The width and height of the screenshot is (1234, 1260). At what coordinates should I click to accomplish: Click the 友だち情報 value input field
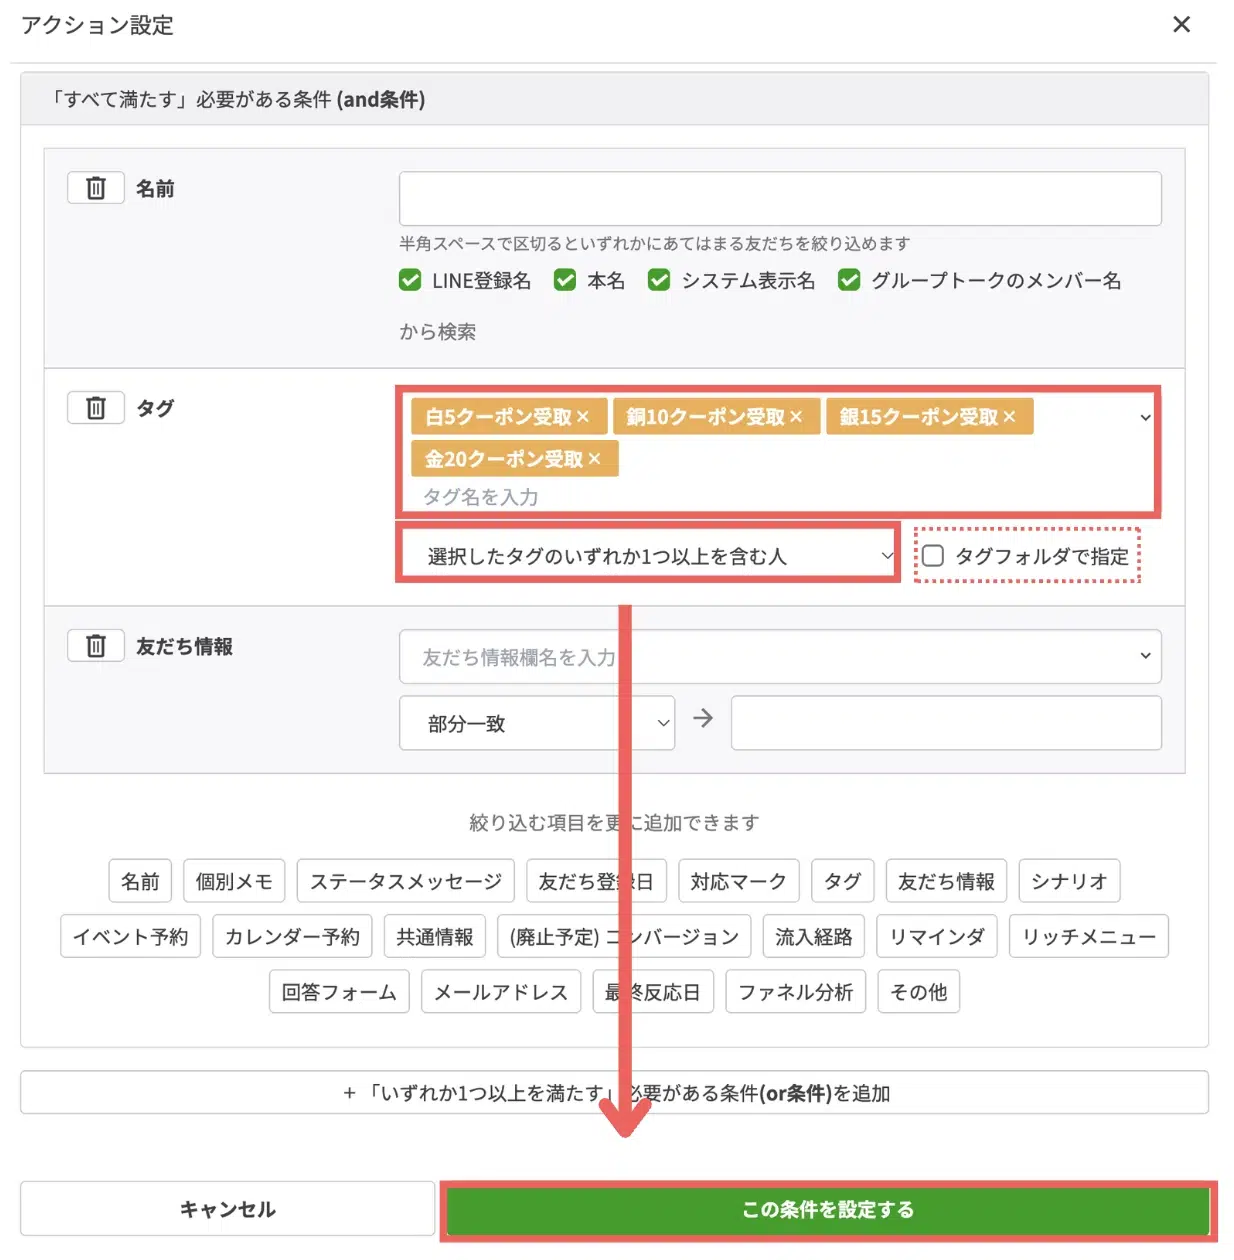pos(946,724)
